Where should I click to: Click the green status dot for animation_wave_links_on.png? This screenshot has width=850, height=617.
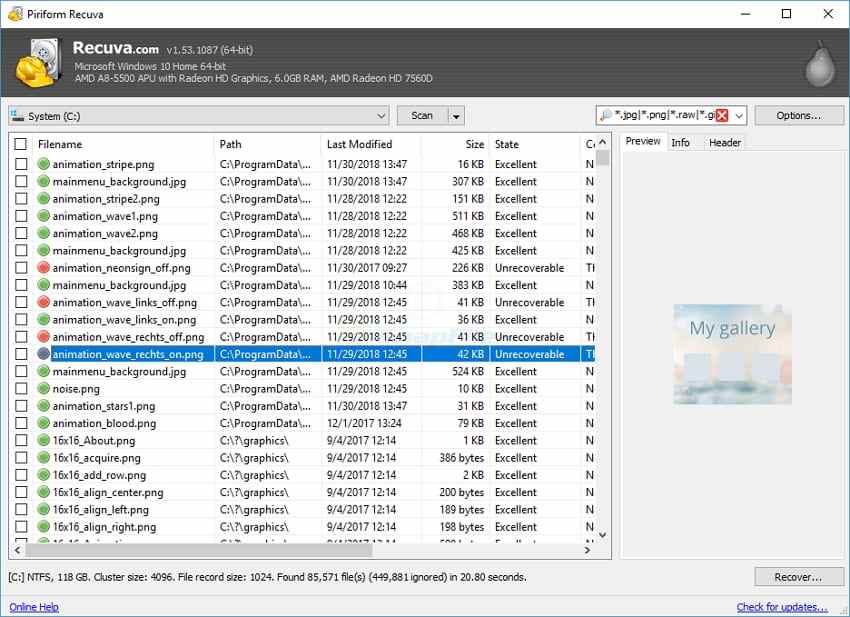point(43,319)
